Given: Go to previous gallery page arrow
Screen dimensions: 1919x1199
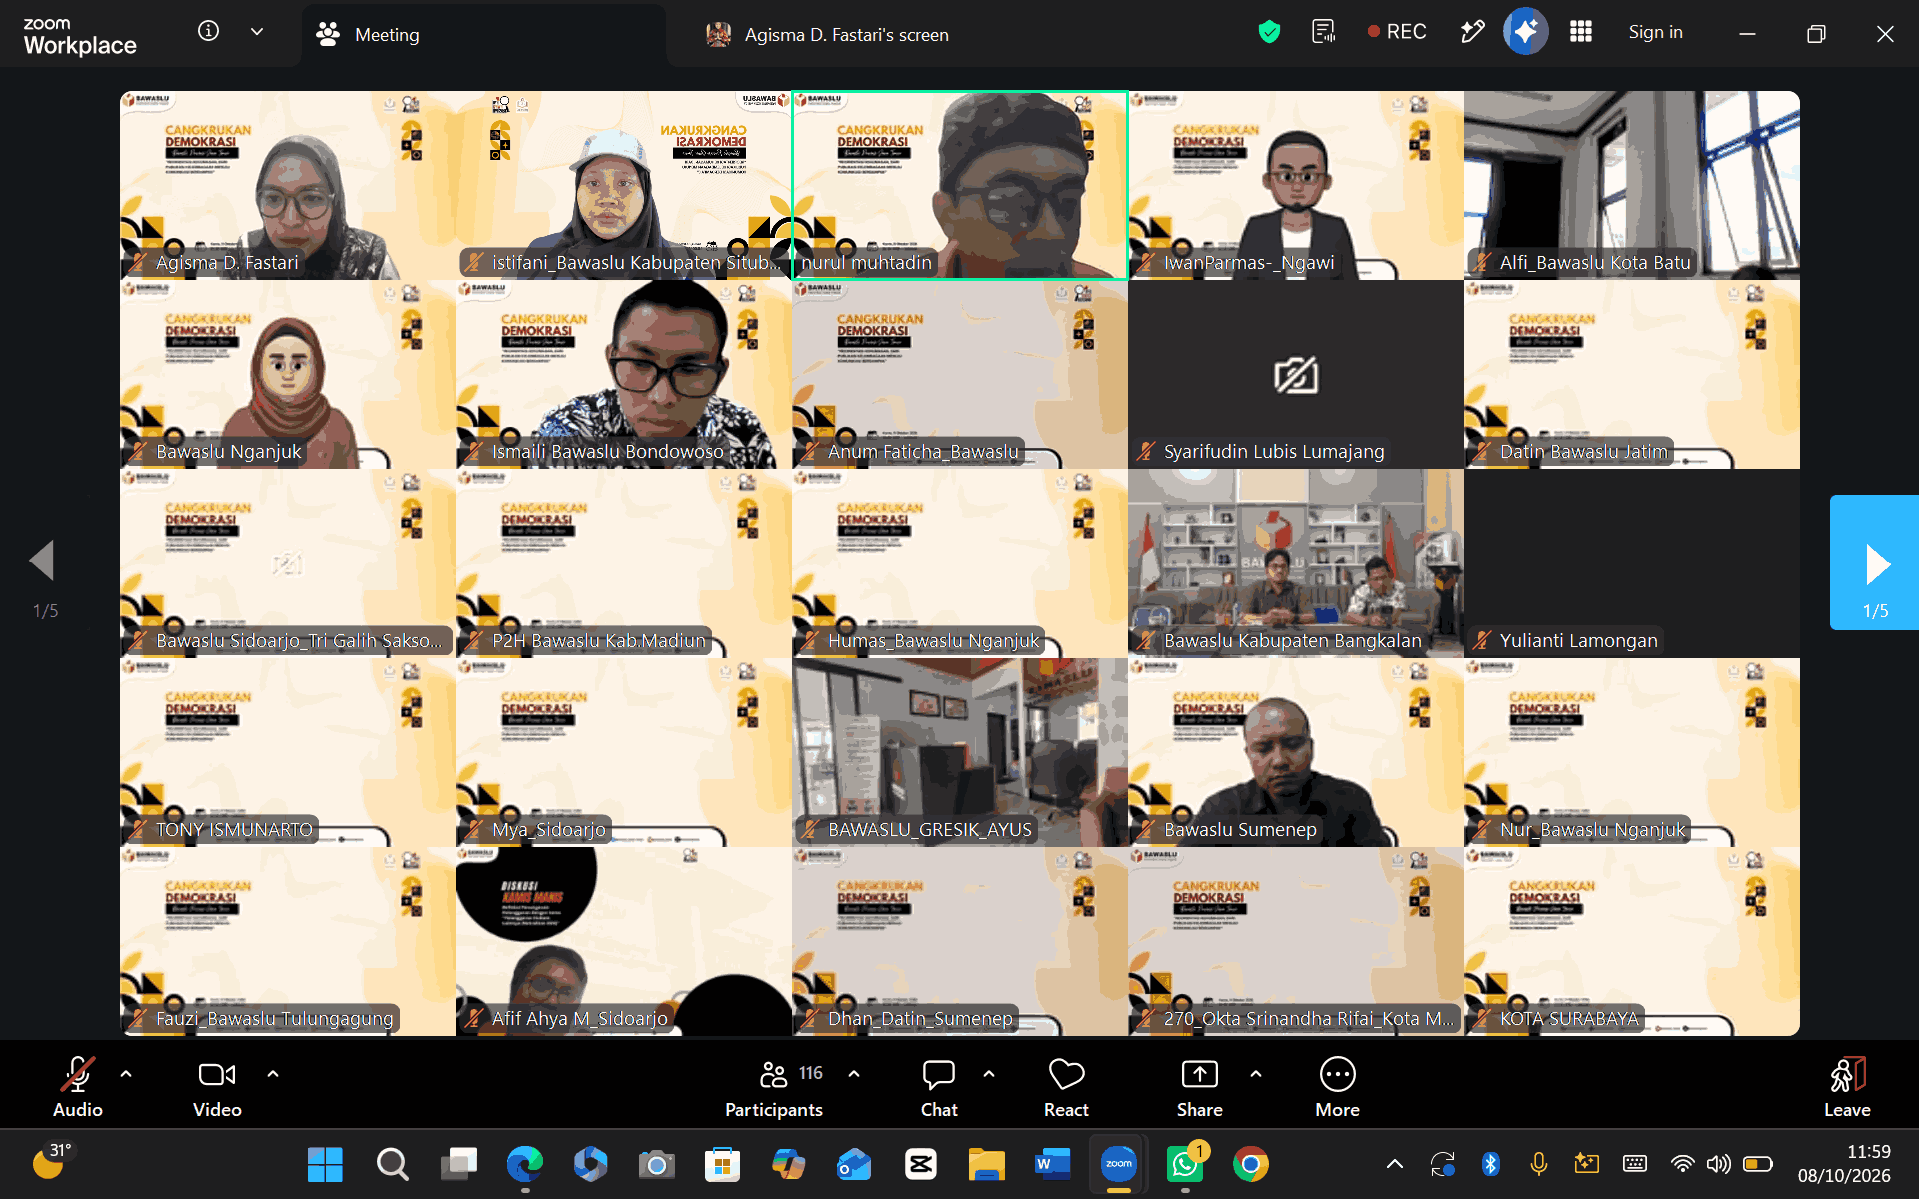Looking at the screenshot, I should tap(43, 561).
